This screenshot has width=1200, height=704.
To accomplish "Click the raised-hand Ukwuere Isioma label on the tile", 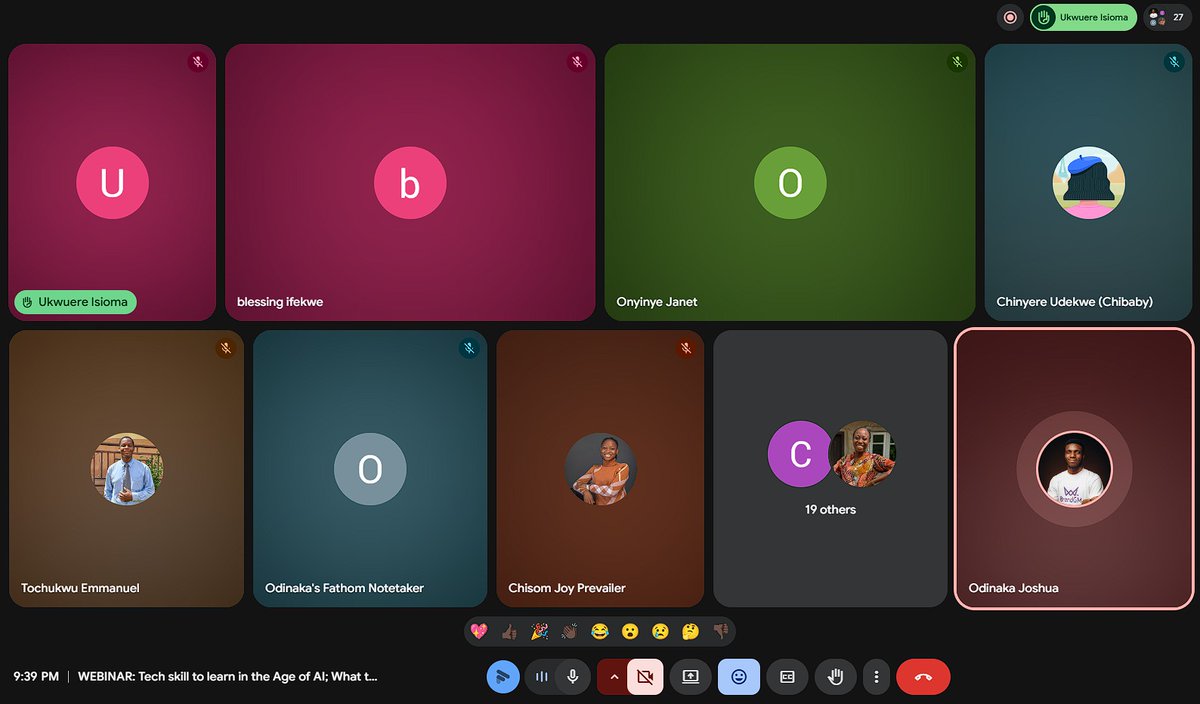I will pyautogui.click(x=75, y=301).
